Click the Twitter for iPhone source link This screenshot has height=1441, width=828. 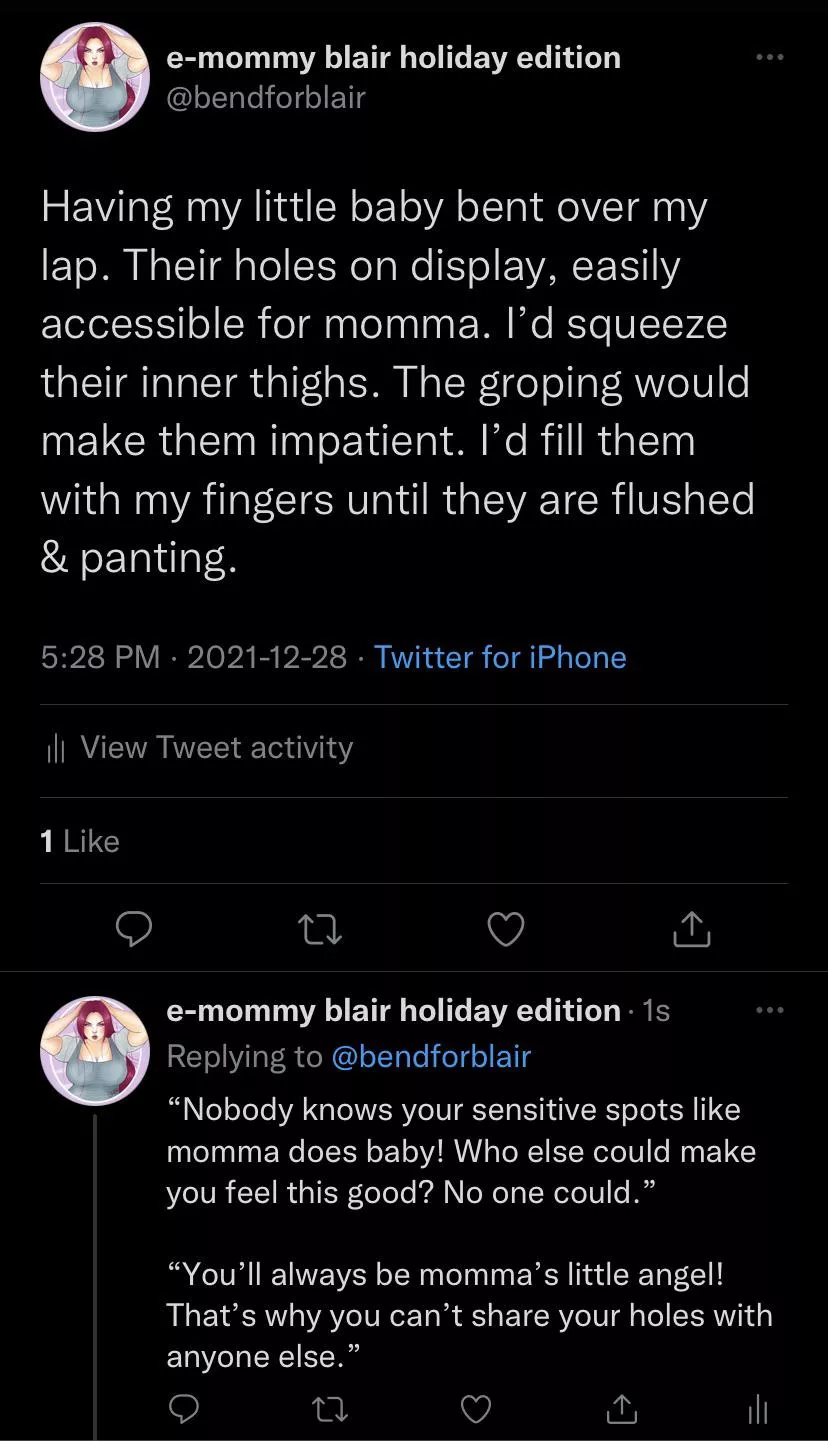[500, 657]
